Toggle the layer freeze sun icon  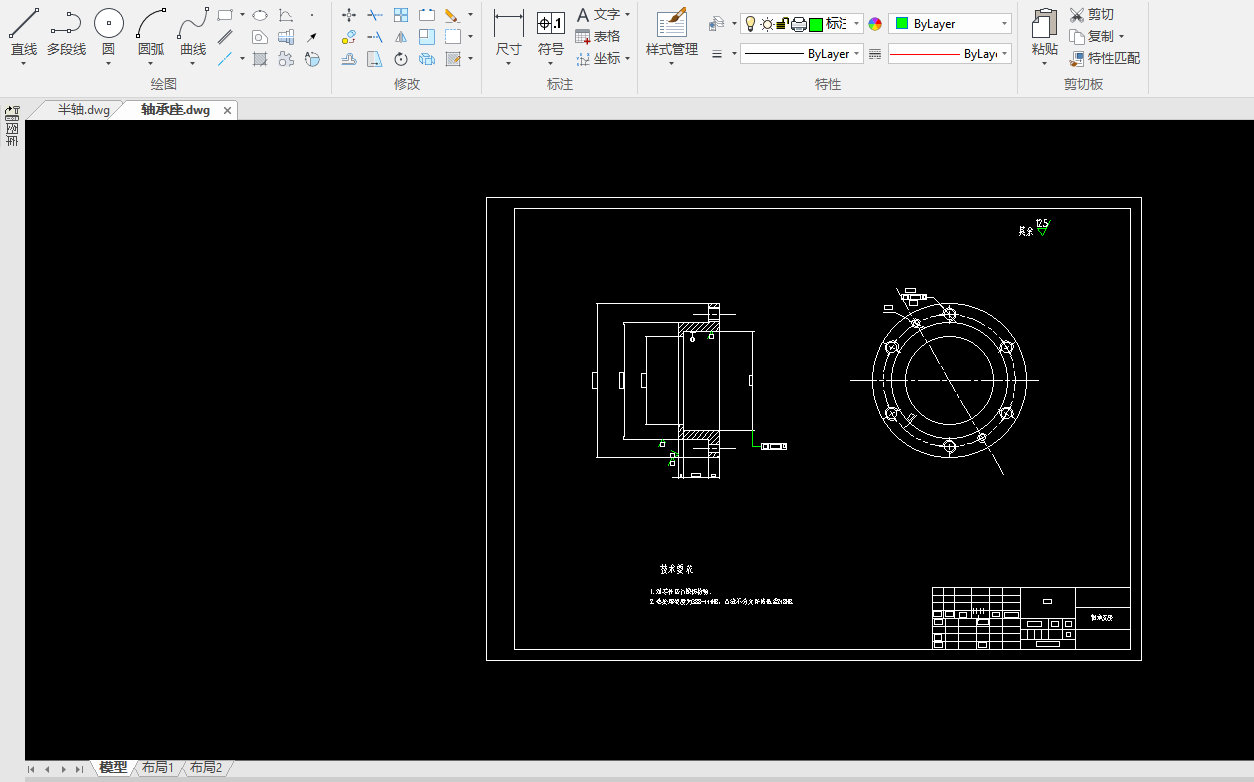click(x=766, y=24)
